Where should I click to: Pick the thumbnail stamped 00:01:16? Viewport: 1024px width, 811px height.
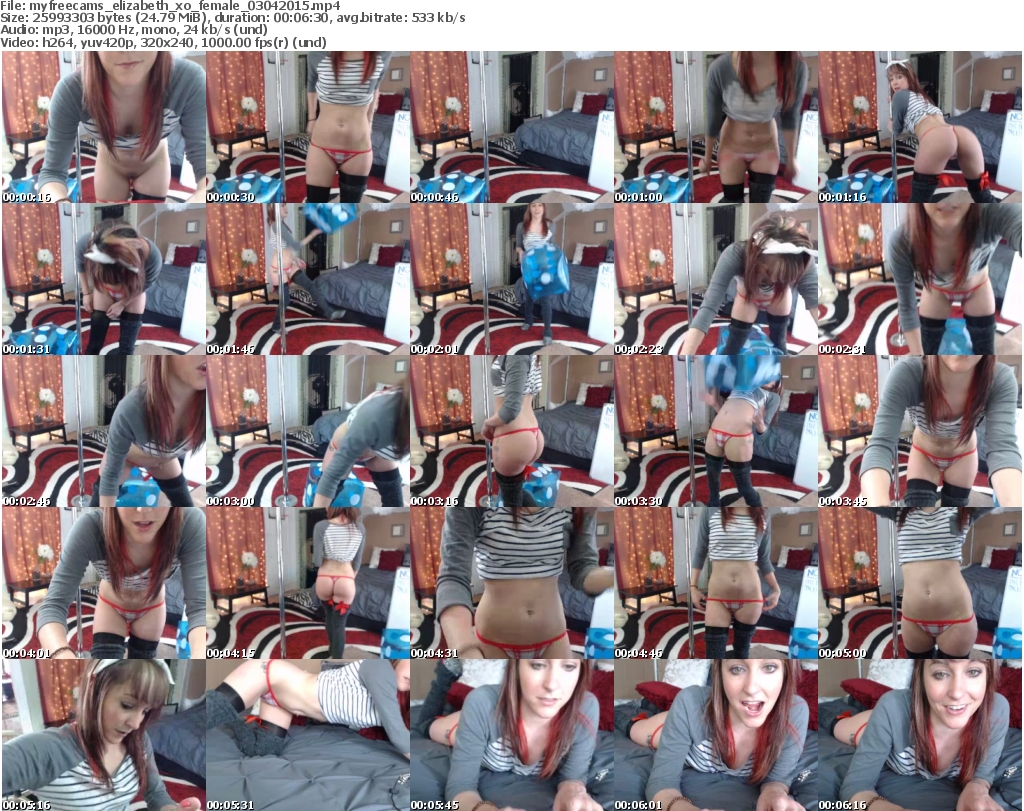pyautogui.click(x=920, y=127)
